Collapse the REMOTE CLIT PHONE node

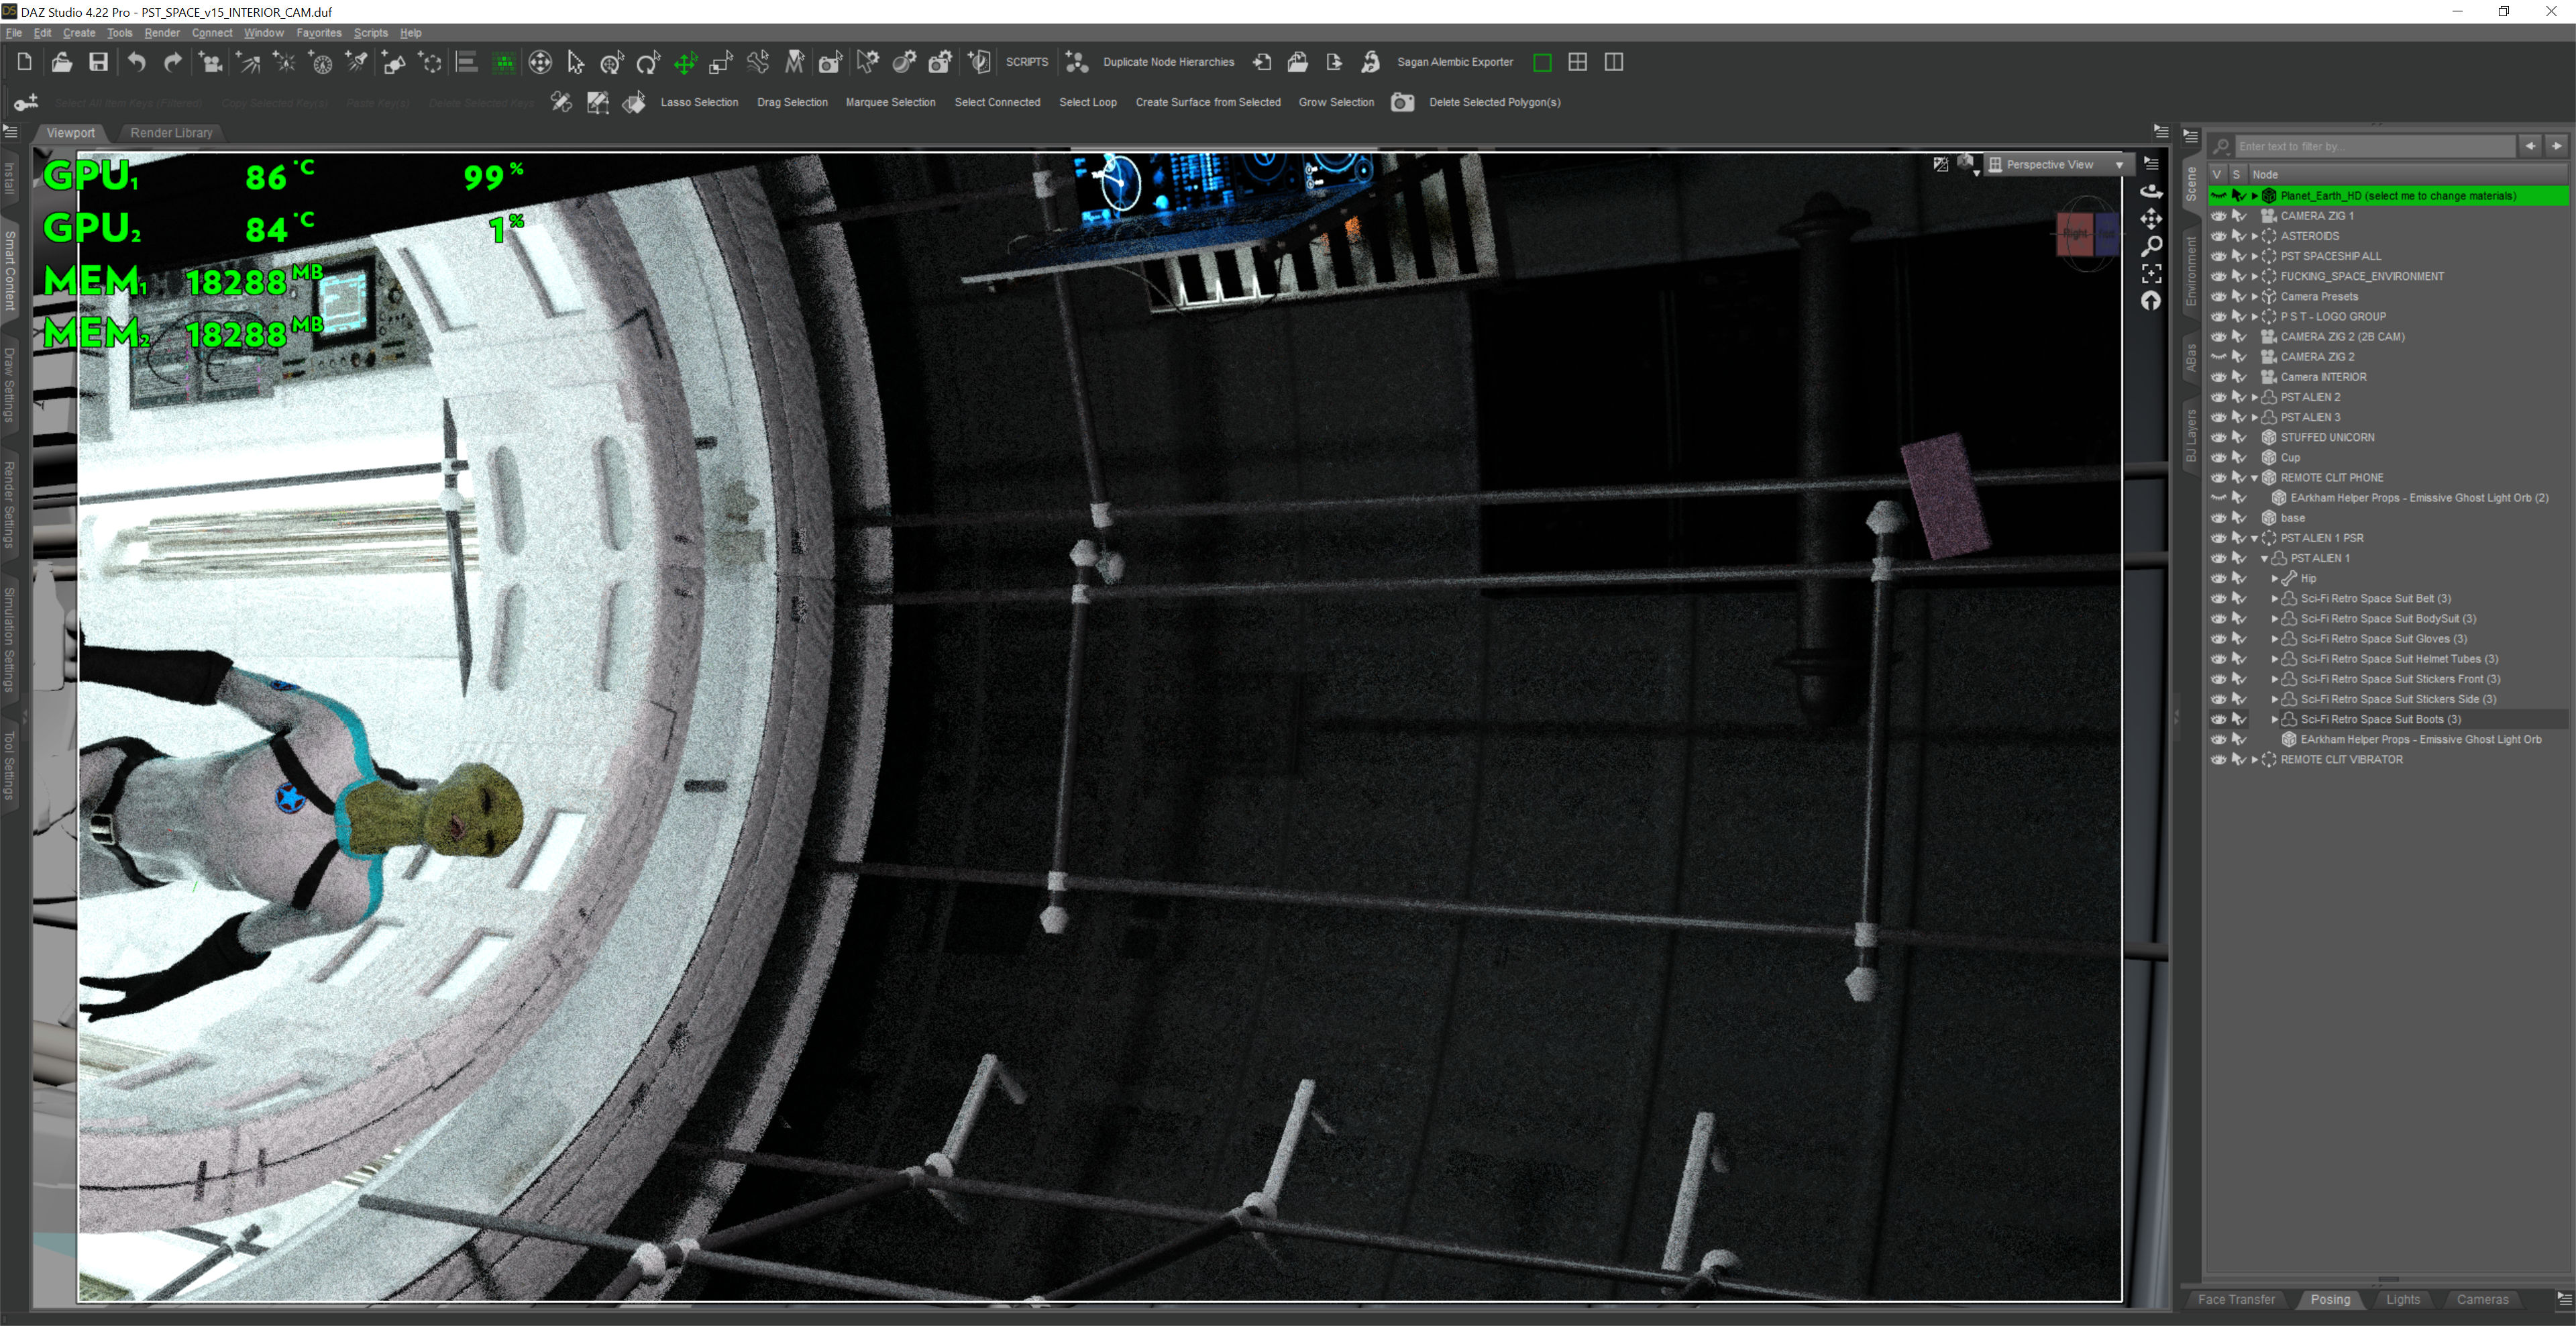[2254, 478]
